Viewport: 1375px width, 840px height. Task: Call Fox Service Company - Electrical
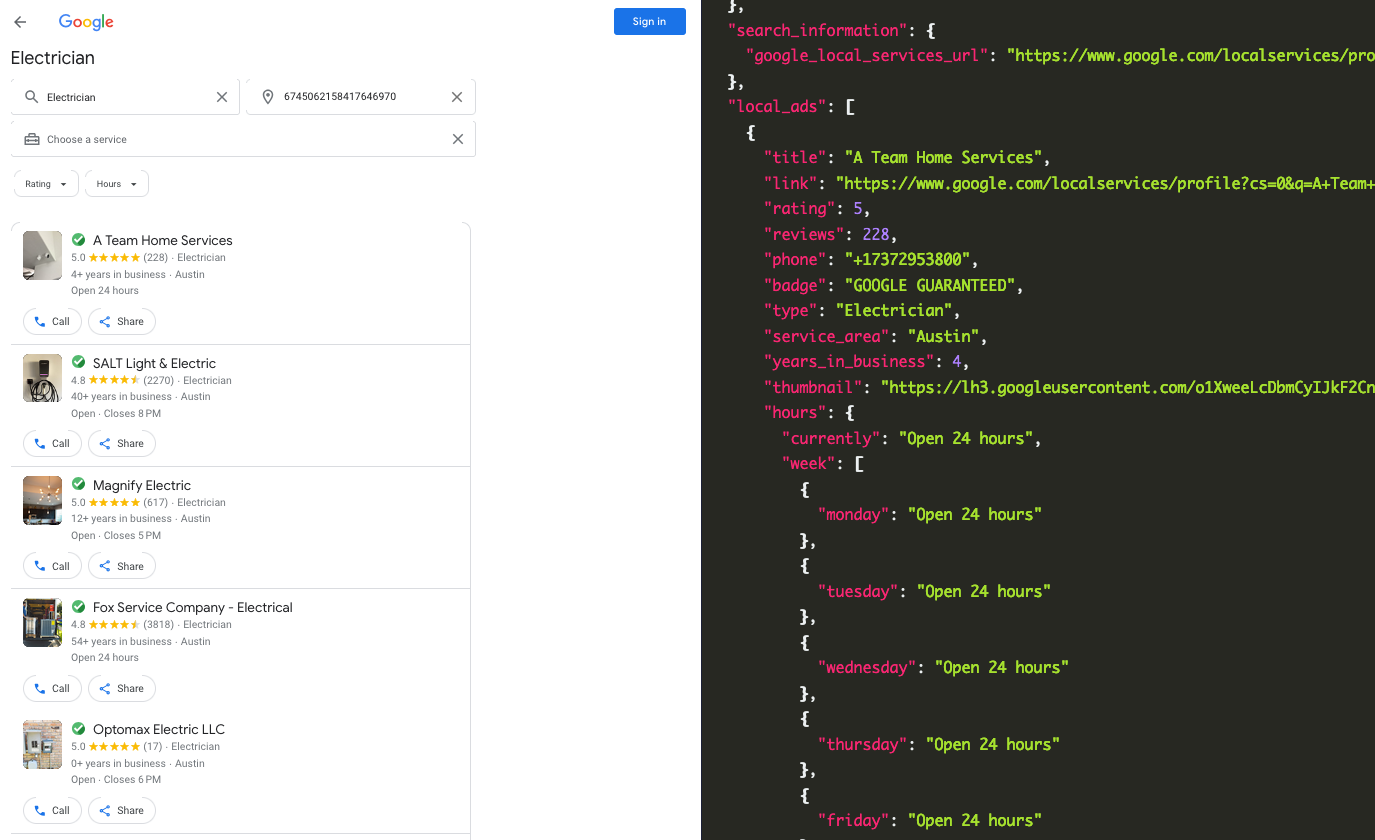click(x=52, y=688)
